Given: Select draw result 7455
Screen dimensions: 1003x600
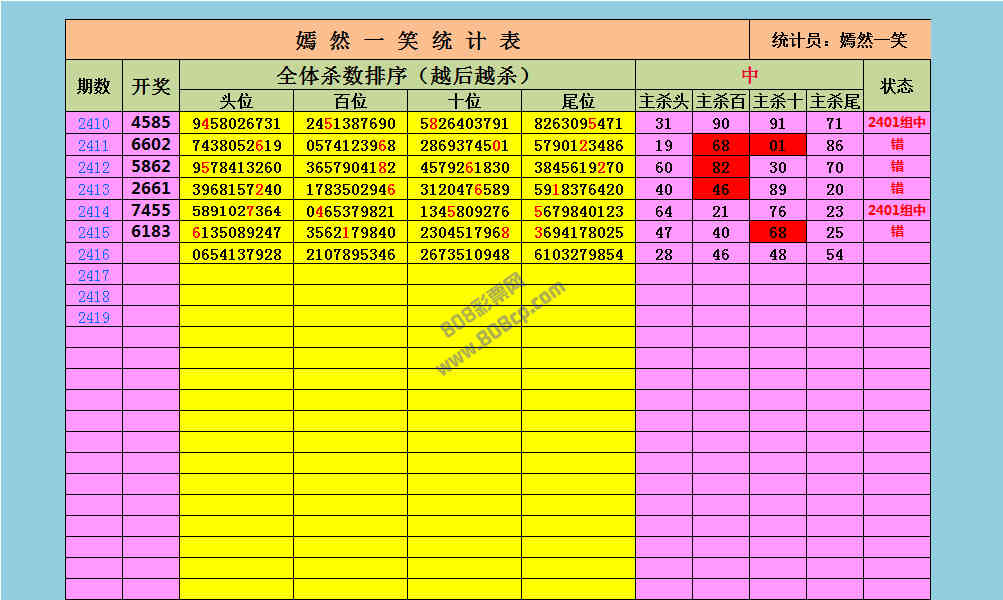Looking at the screenshot, I should (x=151, y=211).
